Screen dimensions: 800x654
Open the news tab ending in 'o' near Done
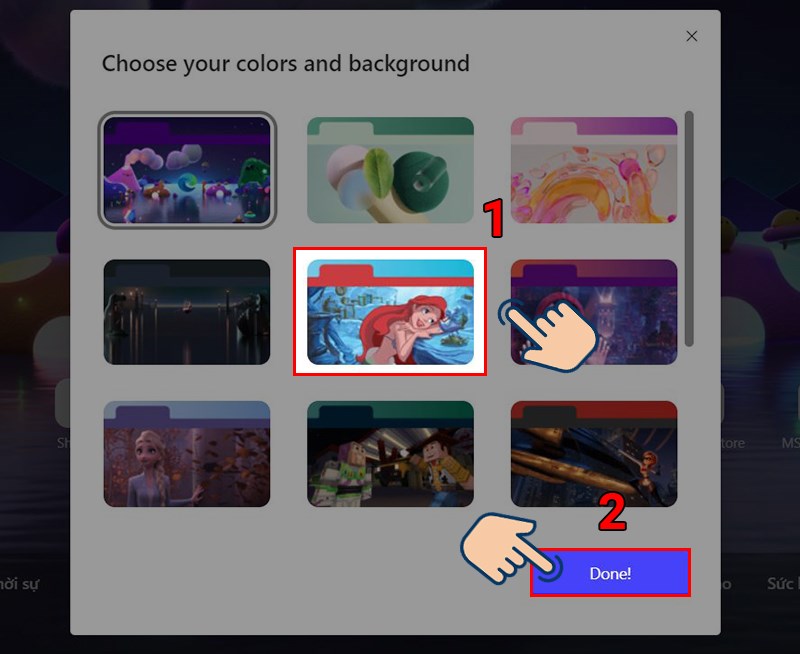coord(727,584)
